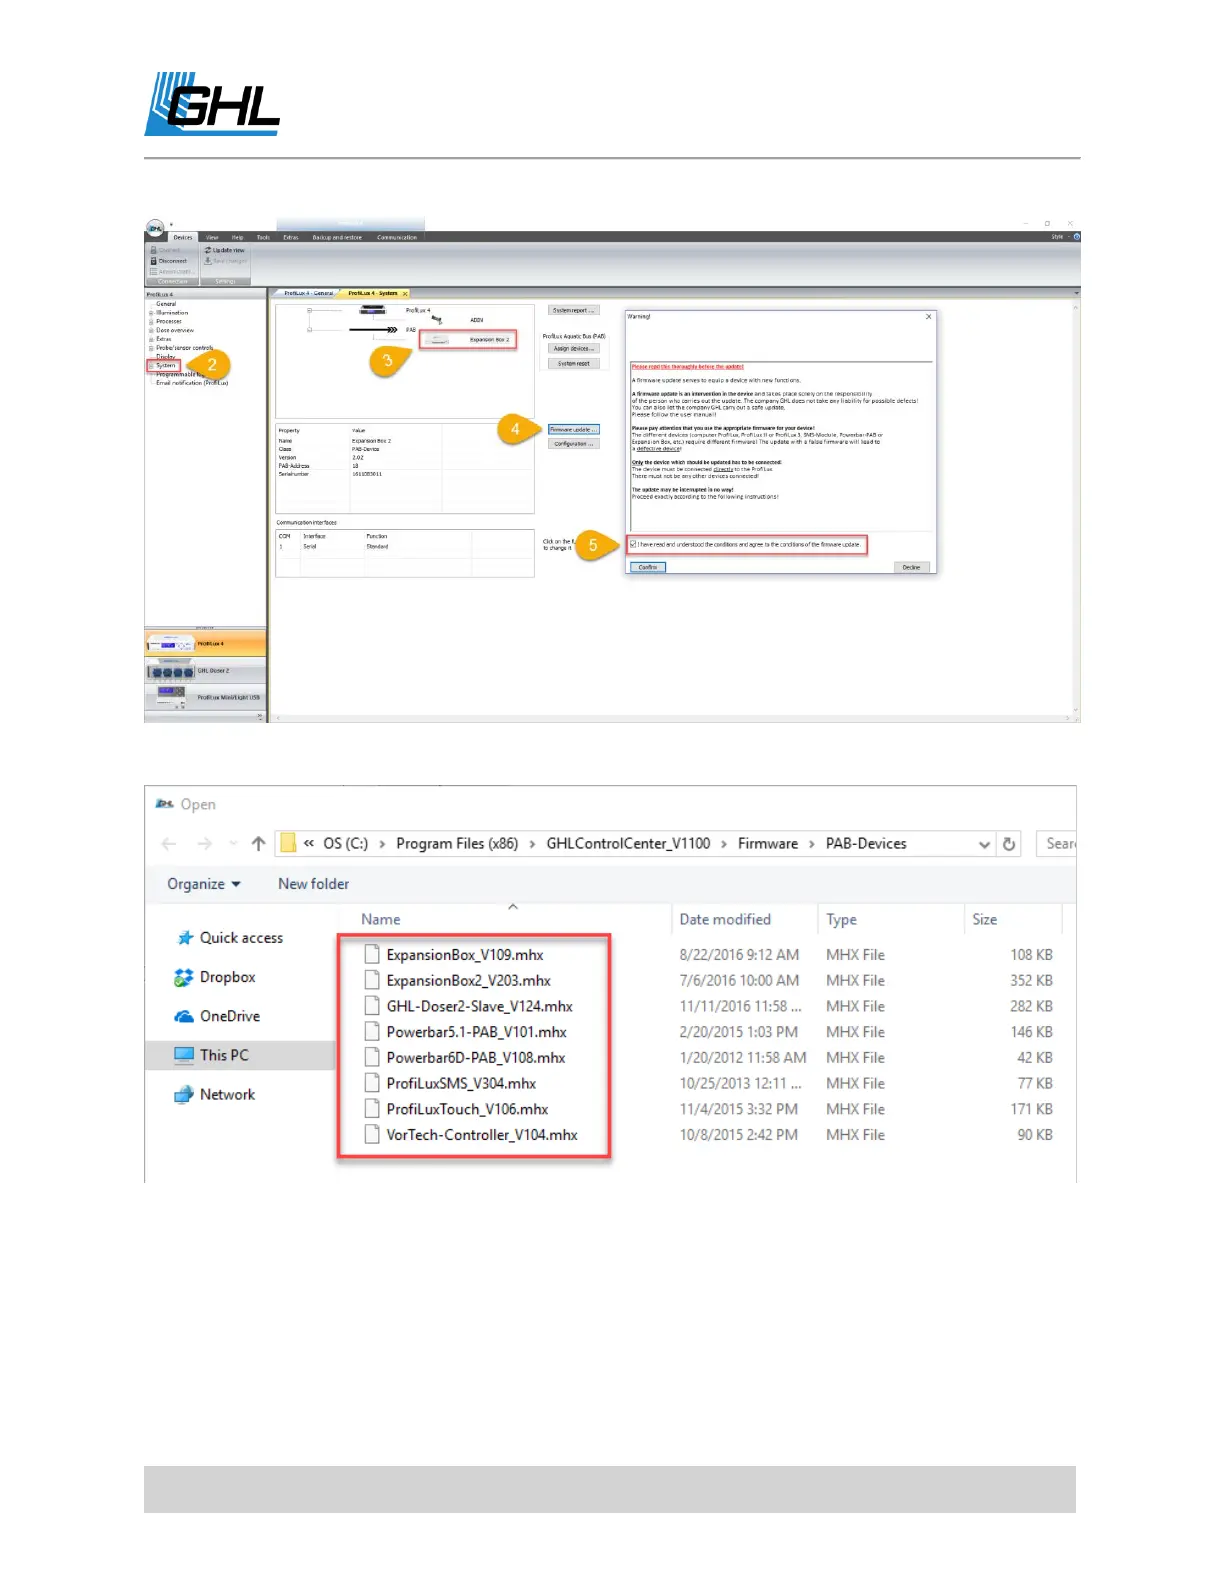The image size is (1224, 1584).
Task: Select Email notification (ProfiLux) tree item
Action: (x=192, y=383)
